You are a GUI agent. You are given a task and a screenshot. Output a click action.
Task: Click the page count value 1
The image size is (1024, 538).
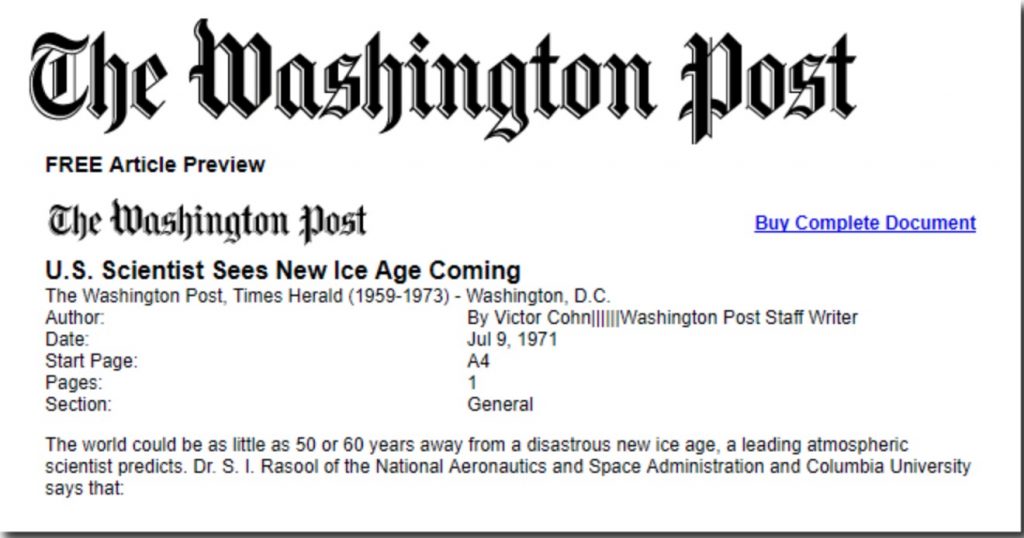[x=472, y=383]
